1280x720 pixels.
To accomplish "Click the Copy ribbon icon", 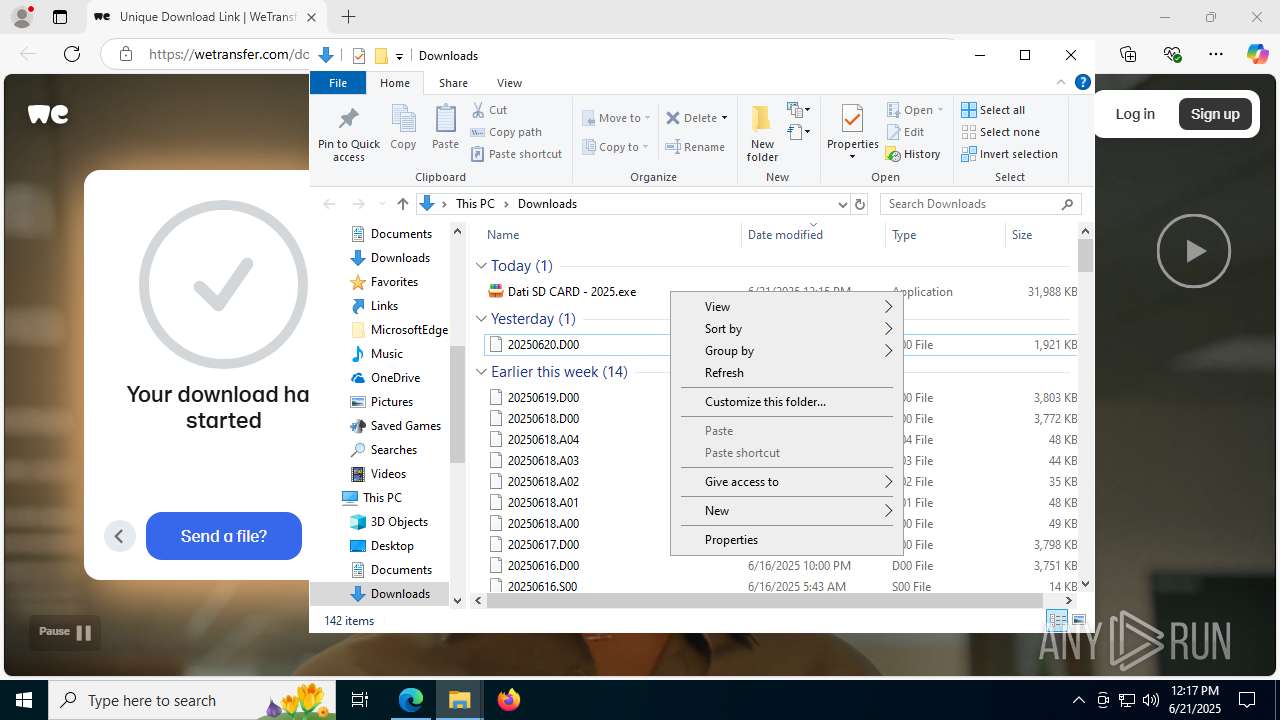I will (x=403, y=128).
